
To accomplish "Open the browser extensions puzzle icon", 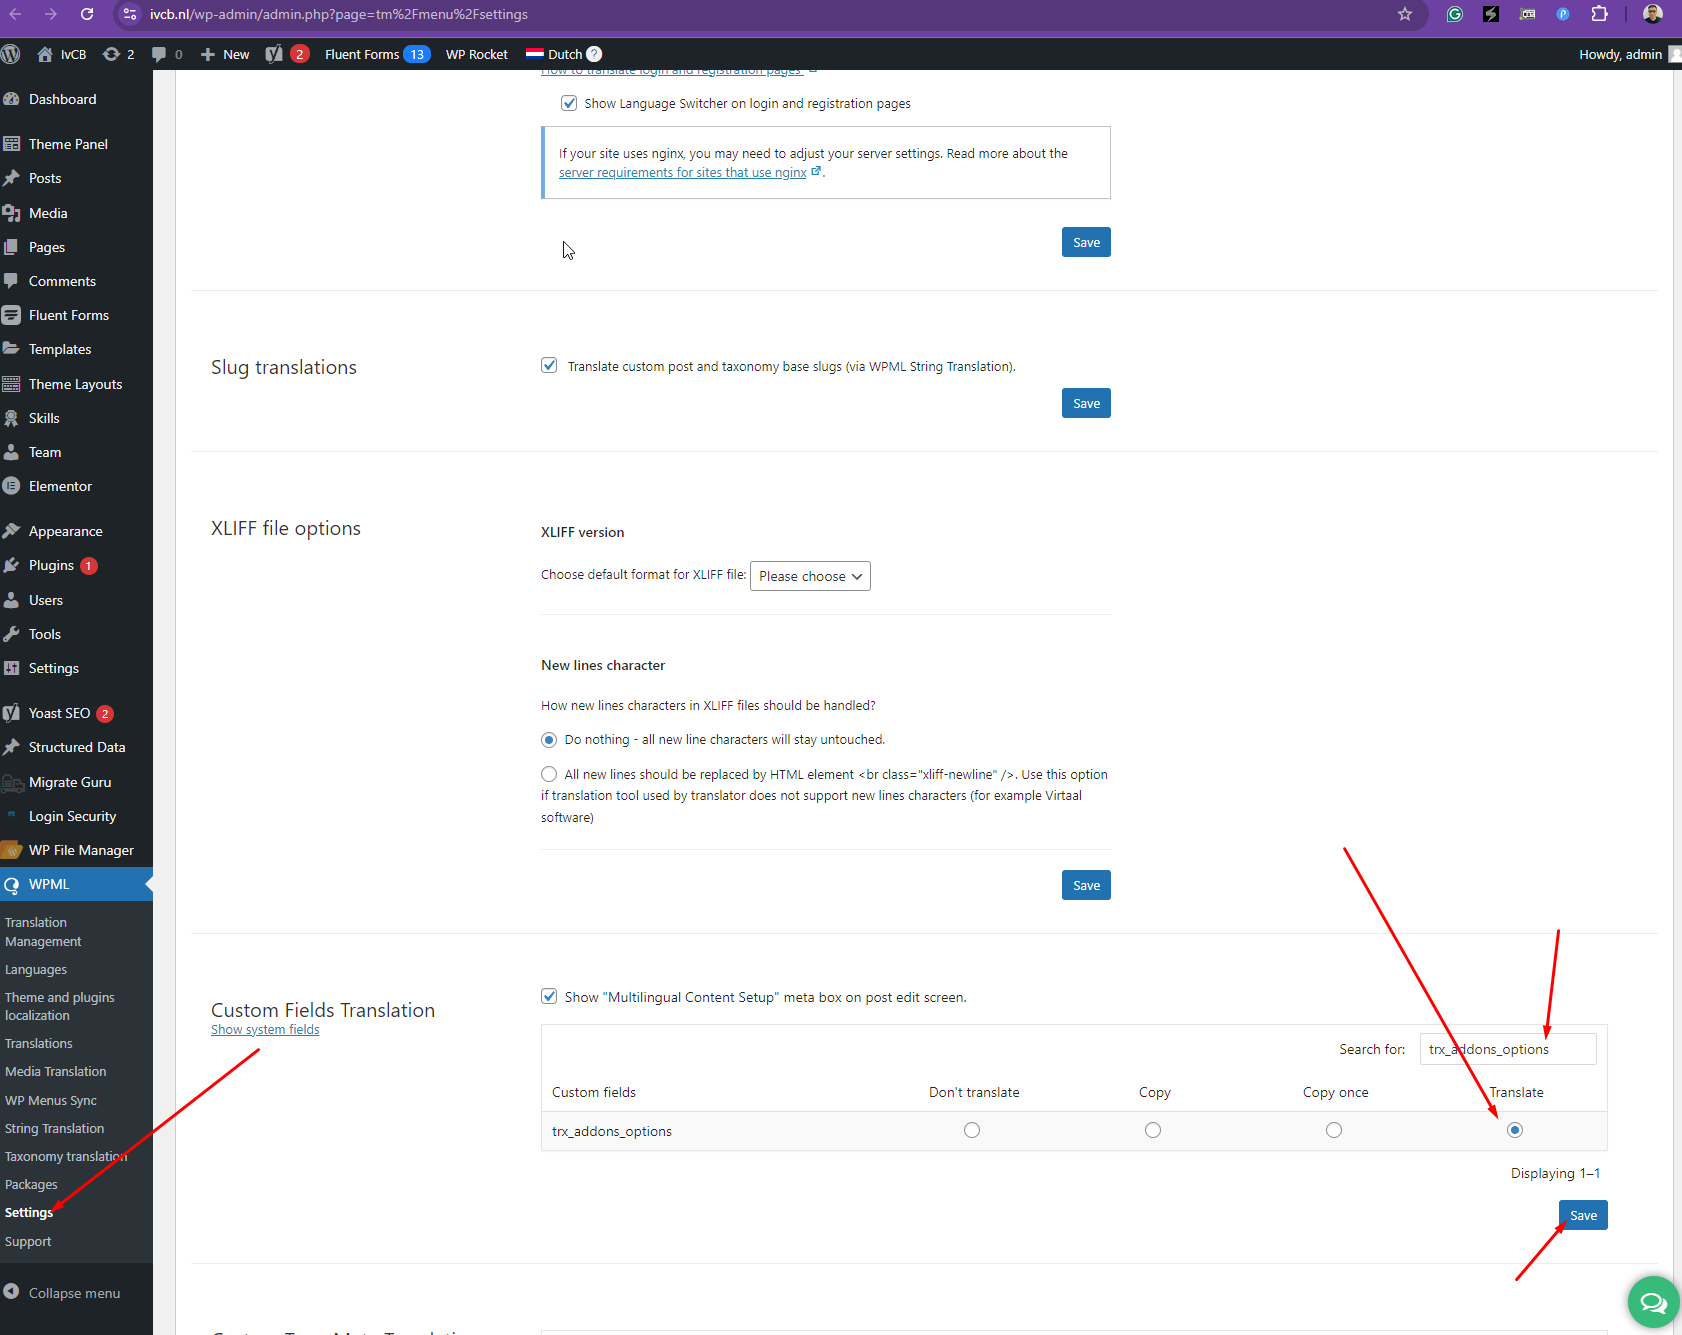I will [x=1599, y=14].
